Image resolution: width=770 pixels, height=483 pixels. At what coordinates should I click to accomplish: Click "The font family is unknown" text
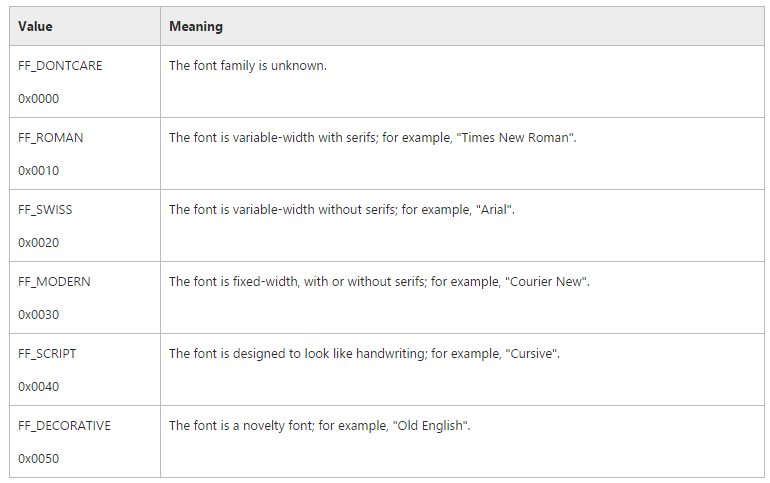tap(248, 66)
